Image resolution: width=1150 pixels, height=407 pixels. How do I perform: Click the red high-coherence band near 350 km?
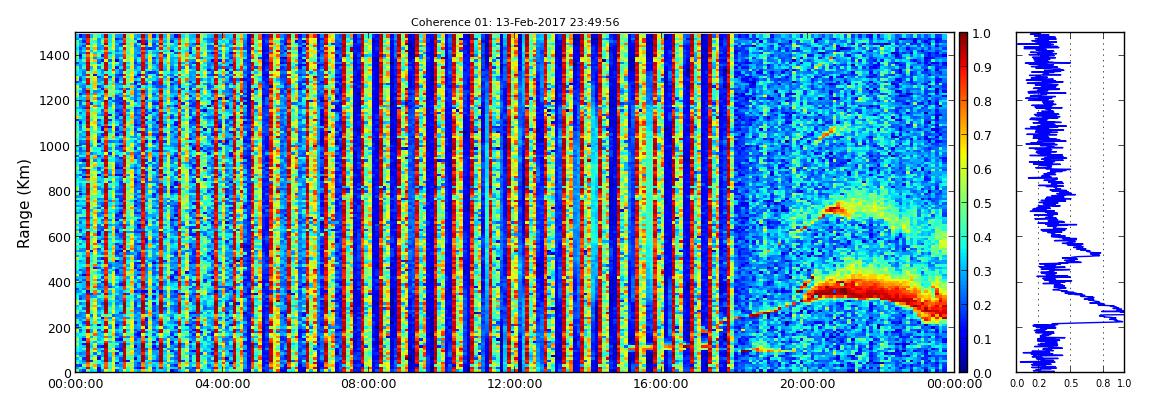(x=865, y=288)
